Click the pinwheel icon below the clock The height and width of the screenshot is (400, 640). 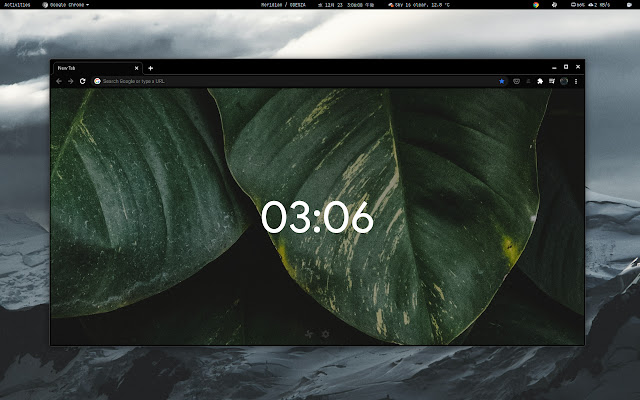coord(309,334)
